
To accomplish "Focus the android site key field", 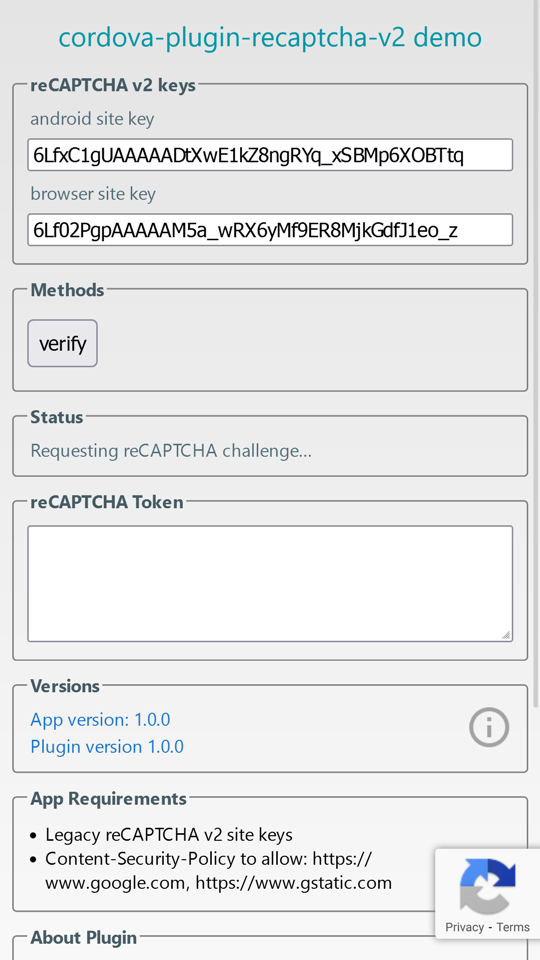I will pyautogui.click(x=270, y=155).
